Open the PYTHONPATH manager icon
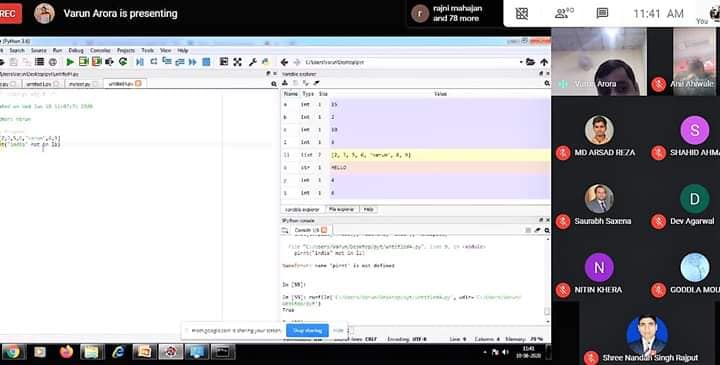 [265, 62]
